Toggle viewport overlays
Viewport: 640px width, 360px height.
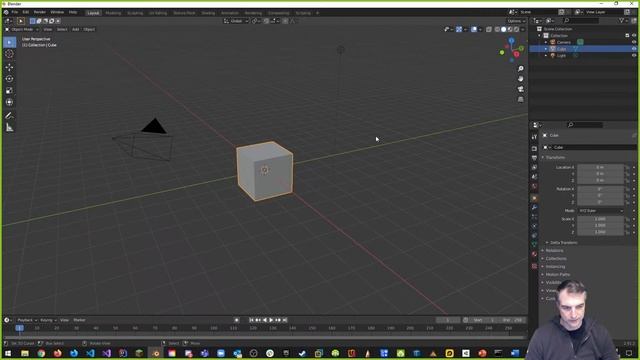click(x=474, y=29)
